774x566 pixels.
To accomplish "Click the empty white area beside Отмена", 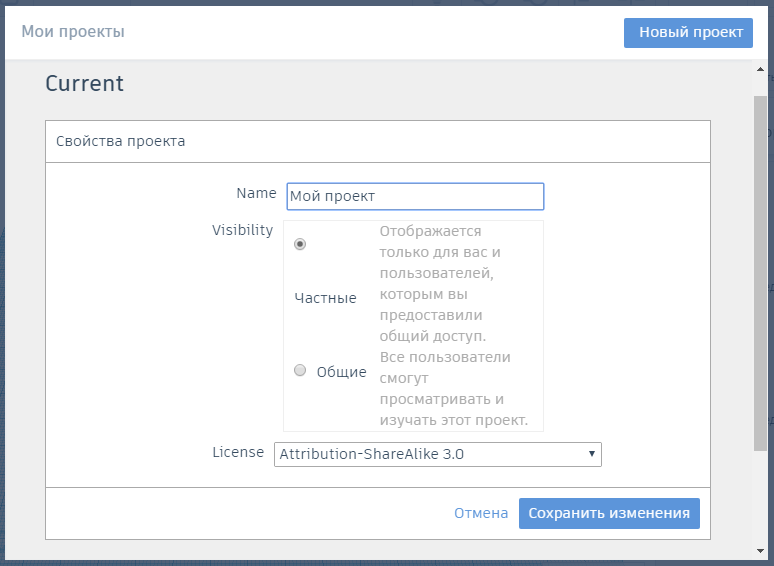I will click(250, 513).
